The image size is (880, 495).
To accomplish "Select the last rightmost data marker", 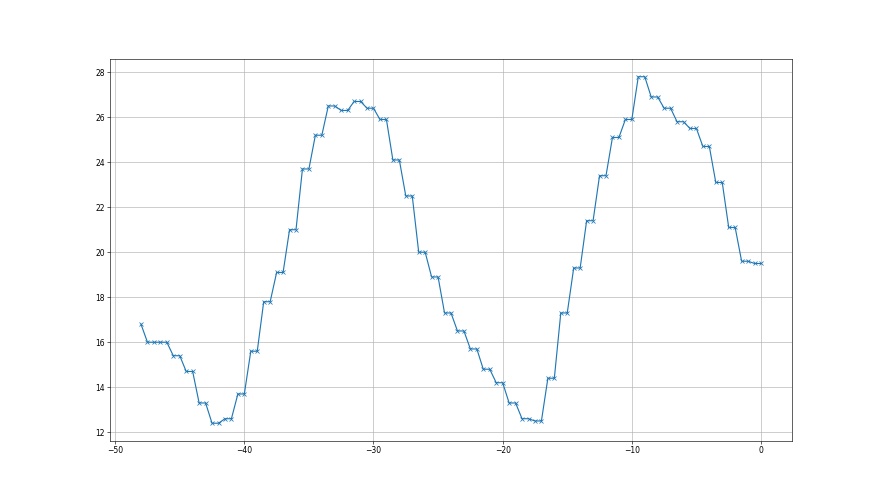I will [x=761, y=263].
